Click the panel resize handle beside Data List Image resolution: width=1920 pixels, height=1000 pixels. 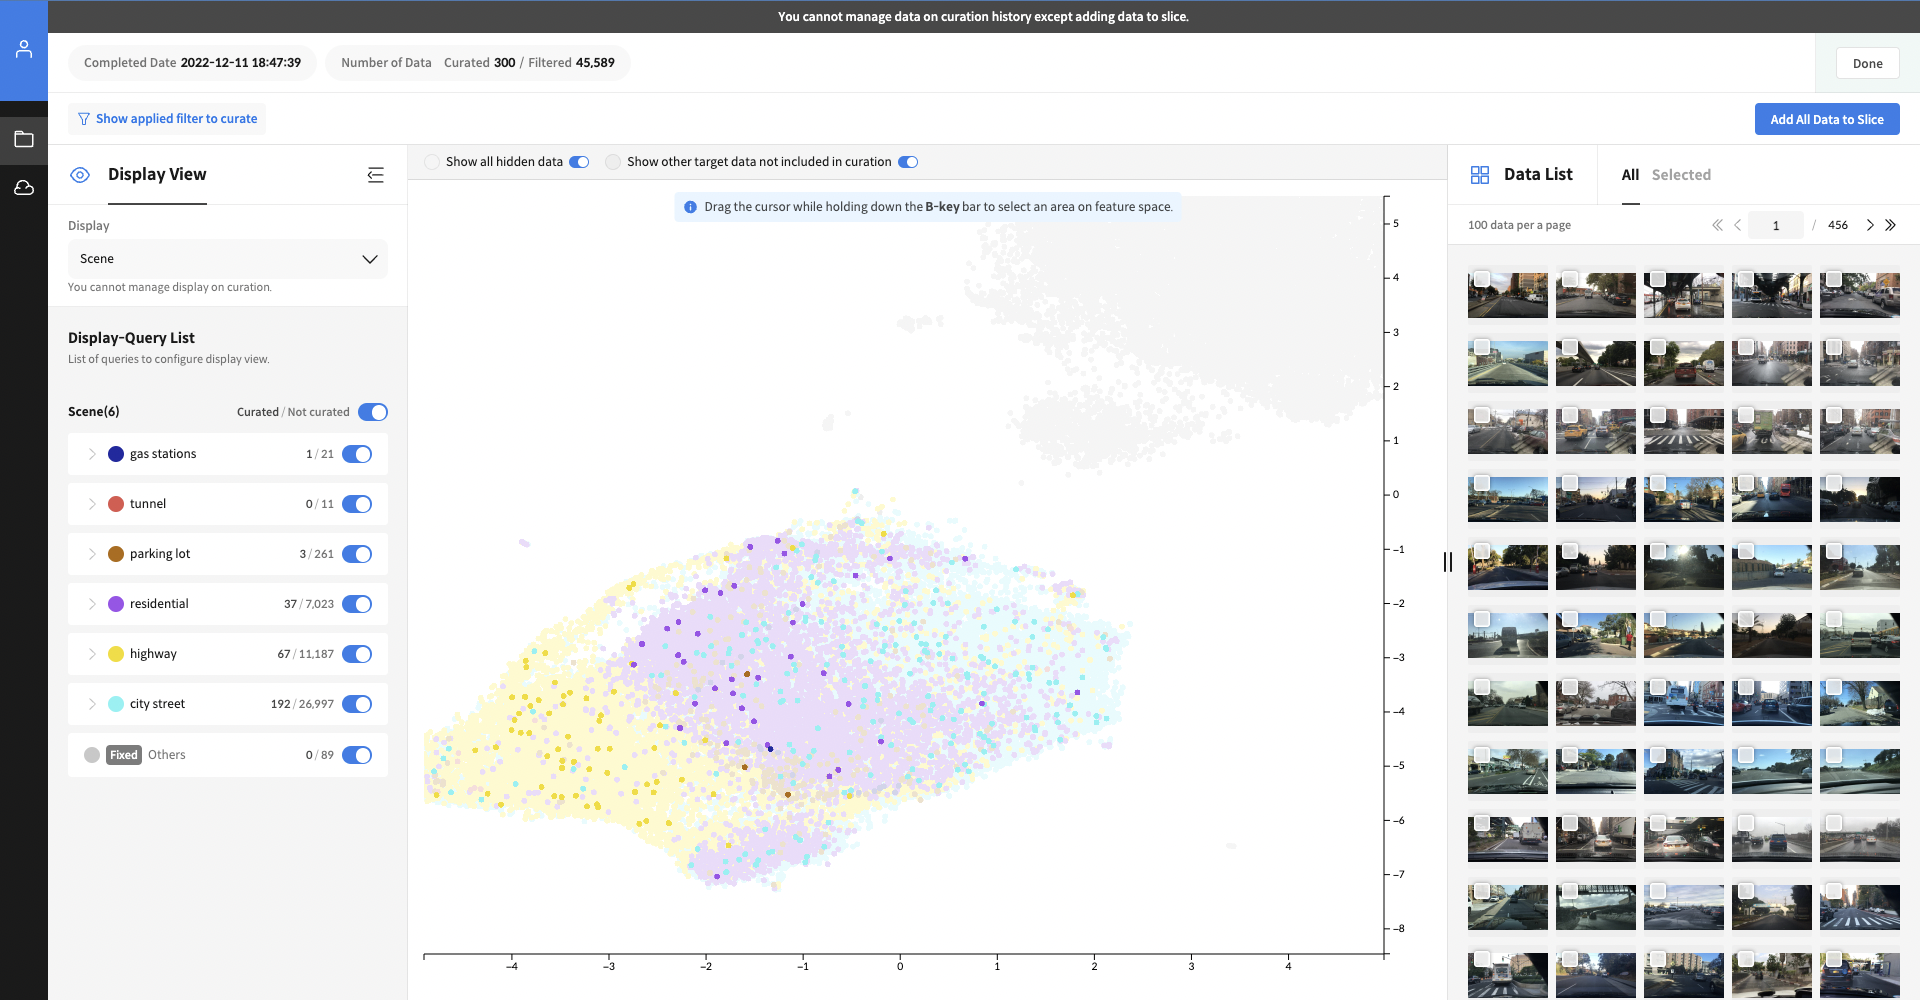(x=1447, y=562)
